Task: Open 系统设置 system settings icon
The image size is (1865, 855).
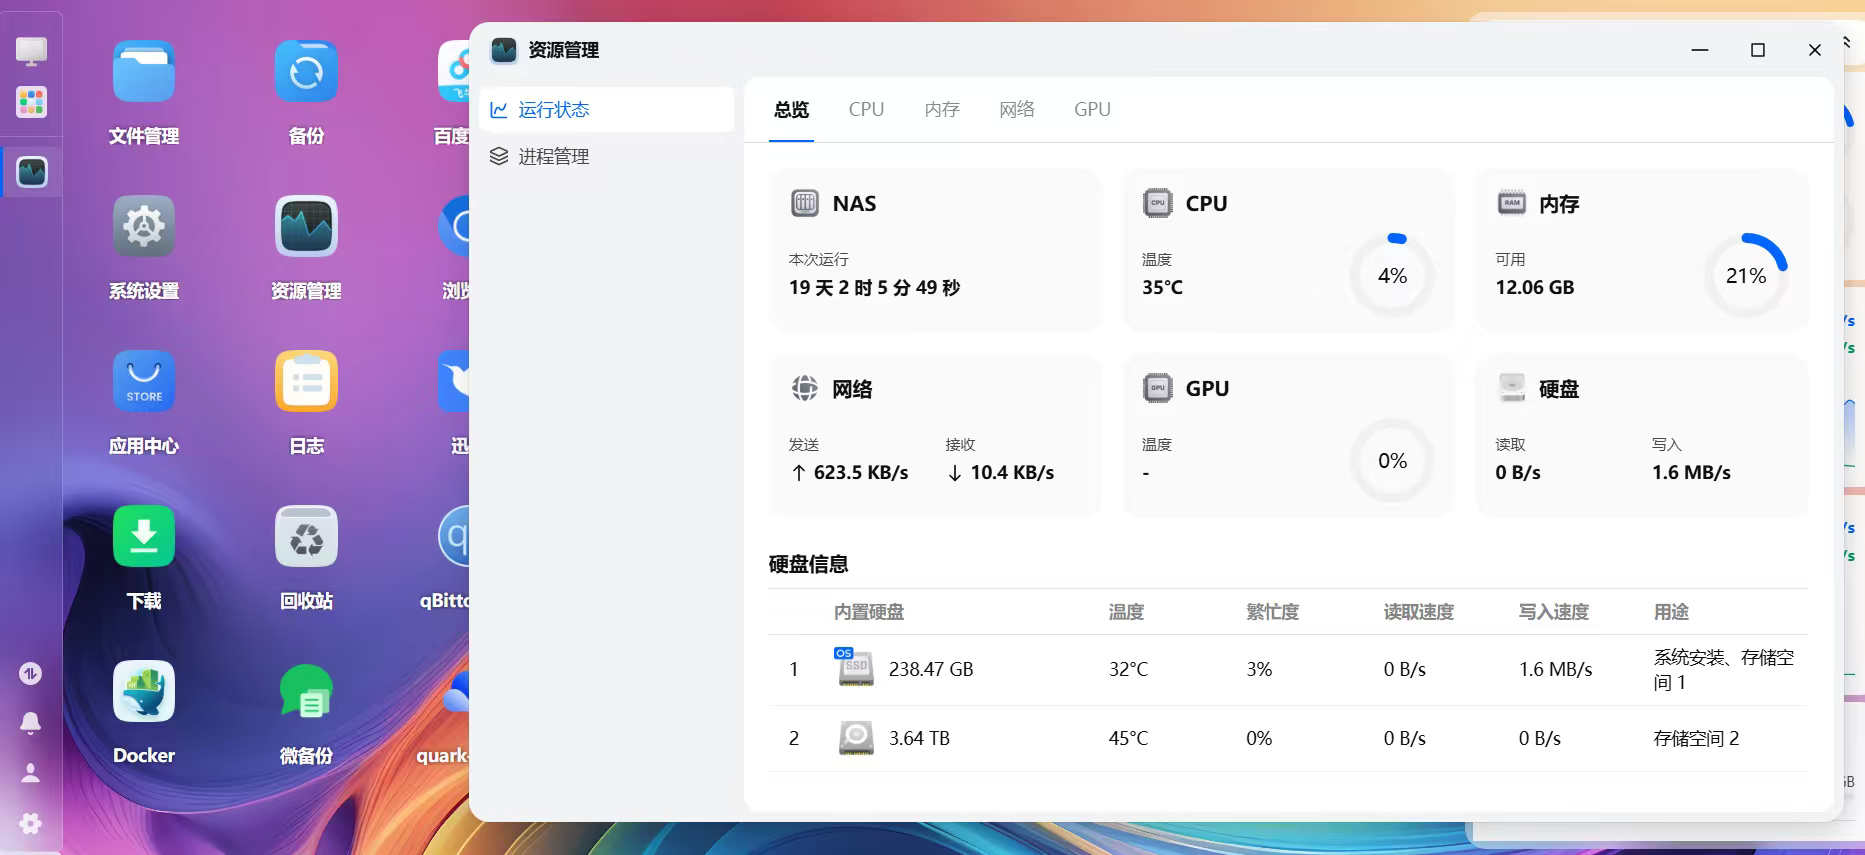Action: tap(144, 226)
